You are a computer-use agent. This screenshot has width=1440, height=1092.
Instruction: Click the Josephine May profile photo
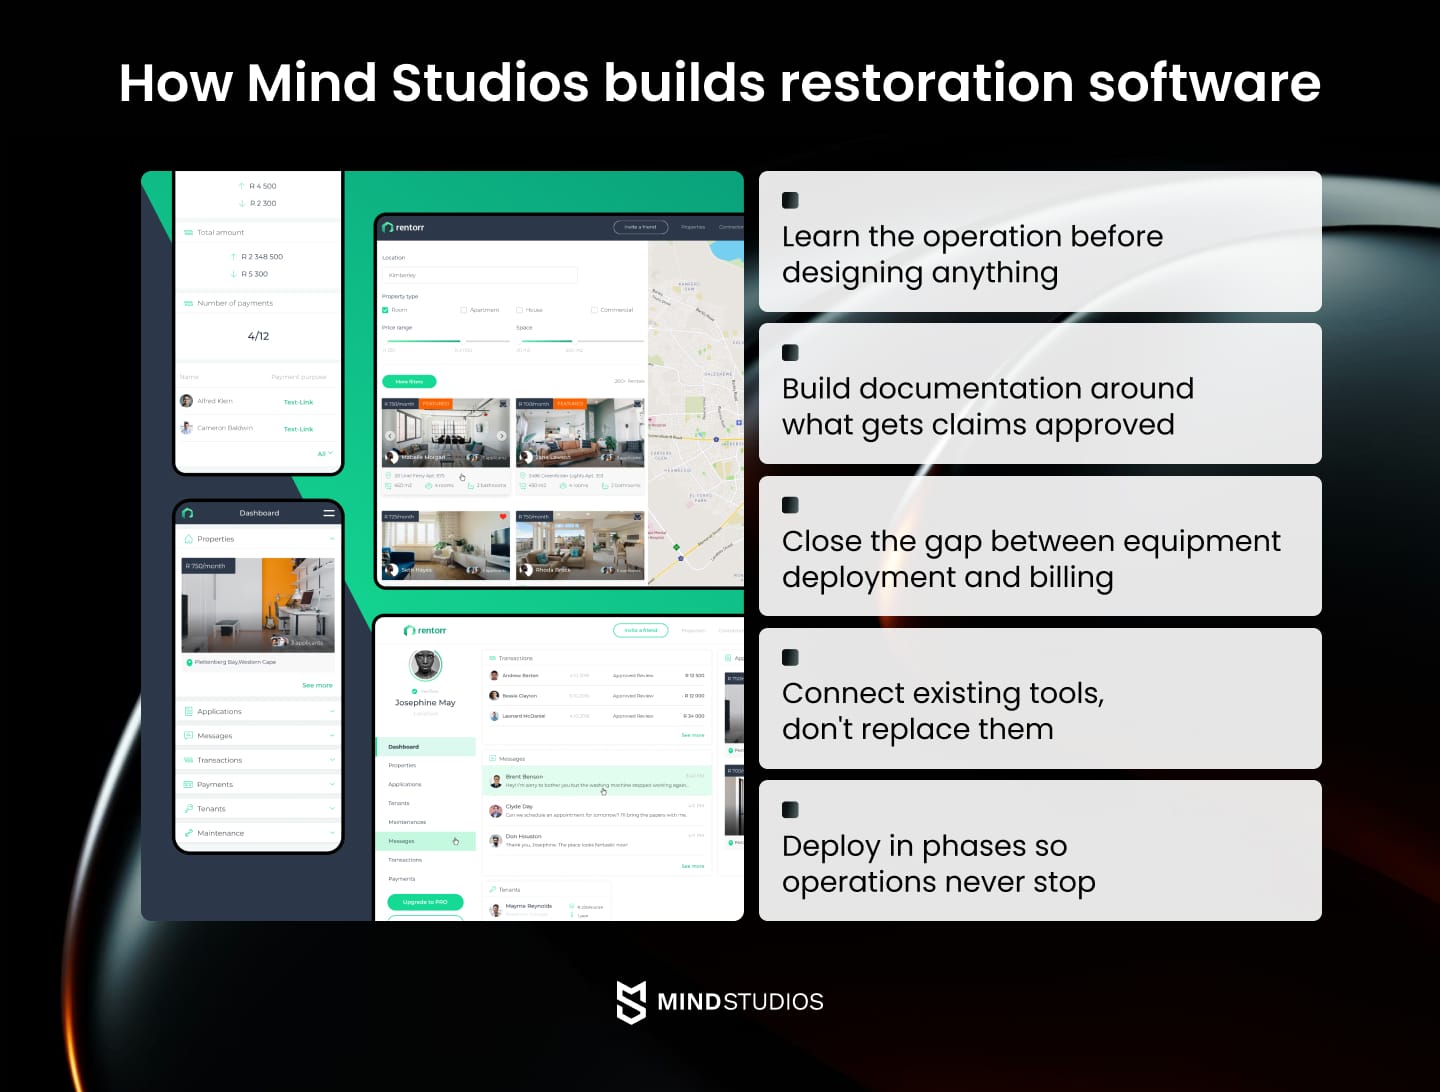pos(426,665)
